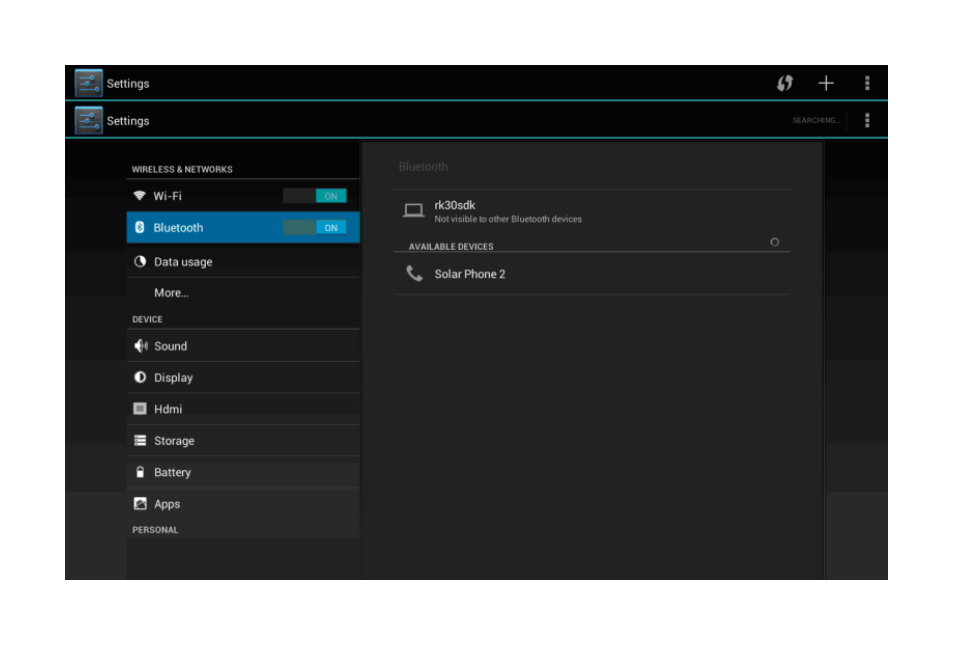Click the Settings app icon in top bar

tap(88, 83)
